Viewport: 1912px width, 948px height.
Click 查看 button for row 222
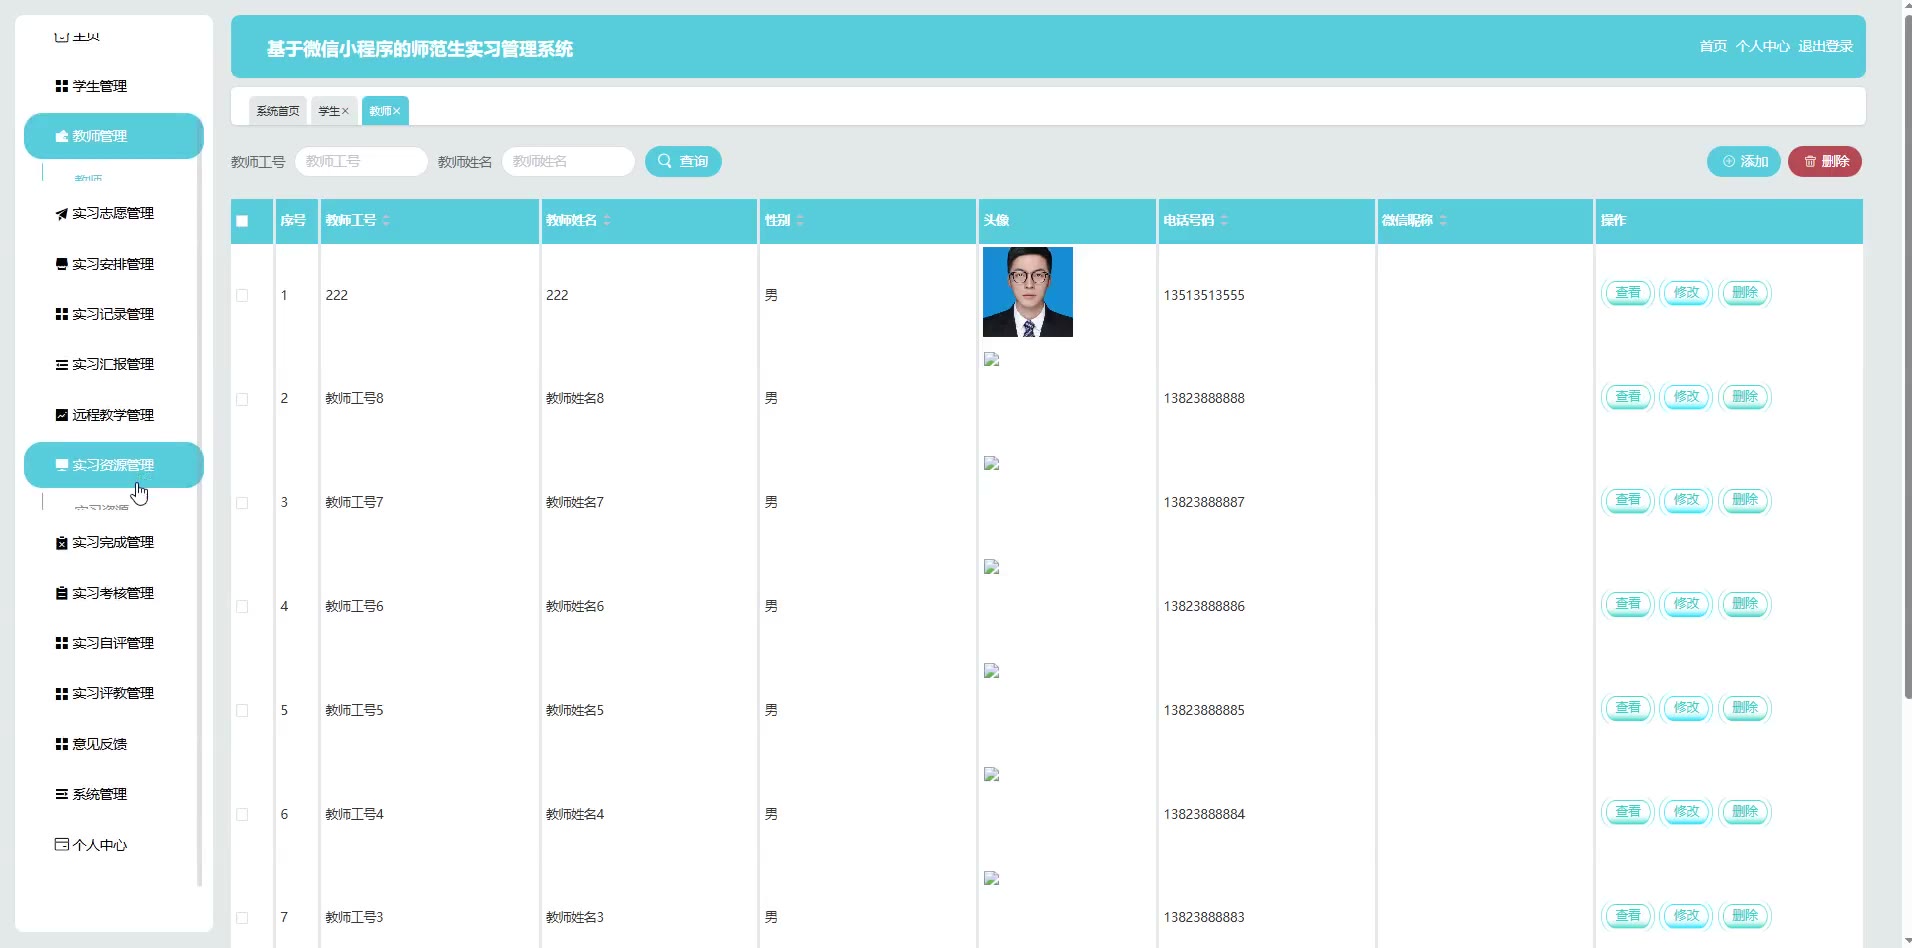[x=1628, y=293]
